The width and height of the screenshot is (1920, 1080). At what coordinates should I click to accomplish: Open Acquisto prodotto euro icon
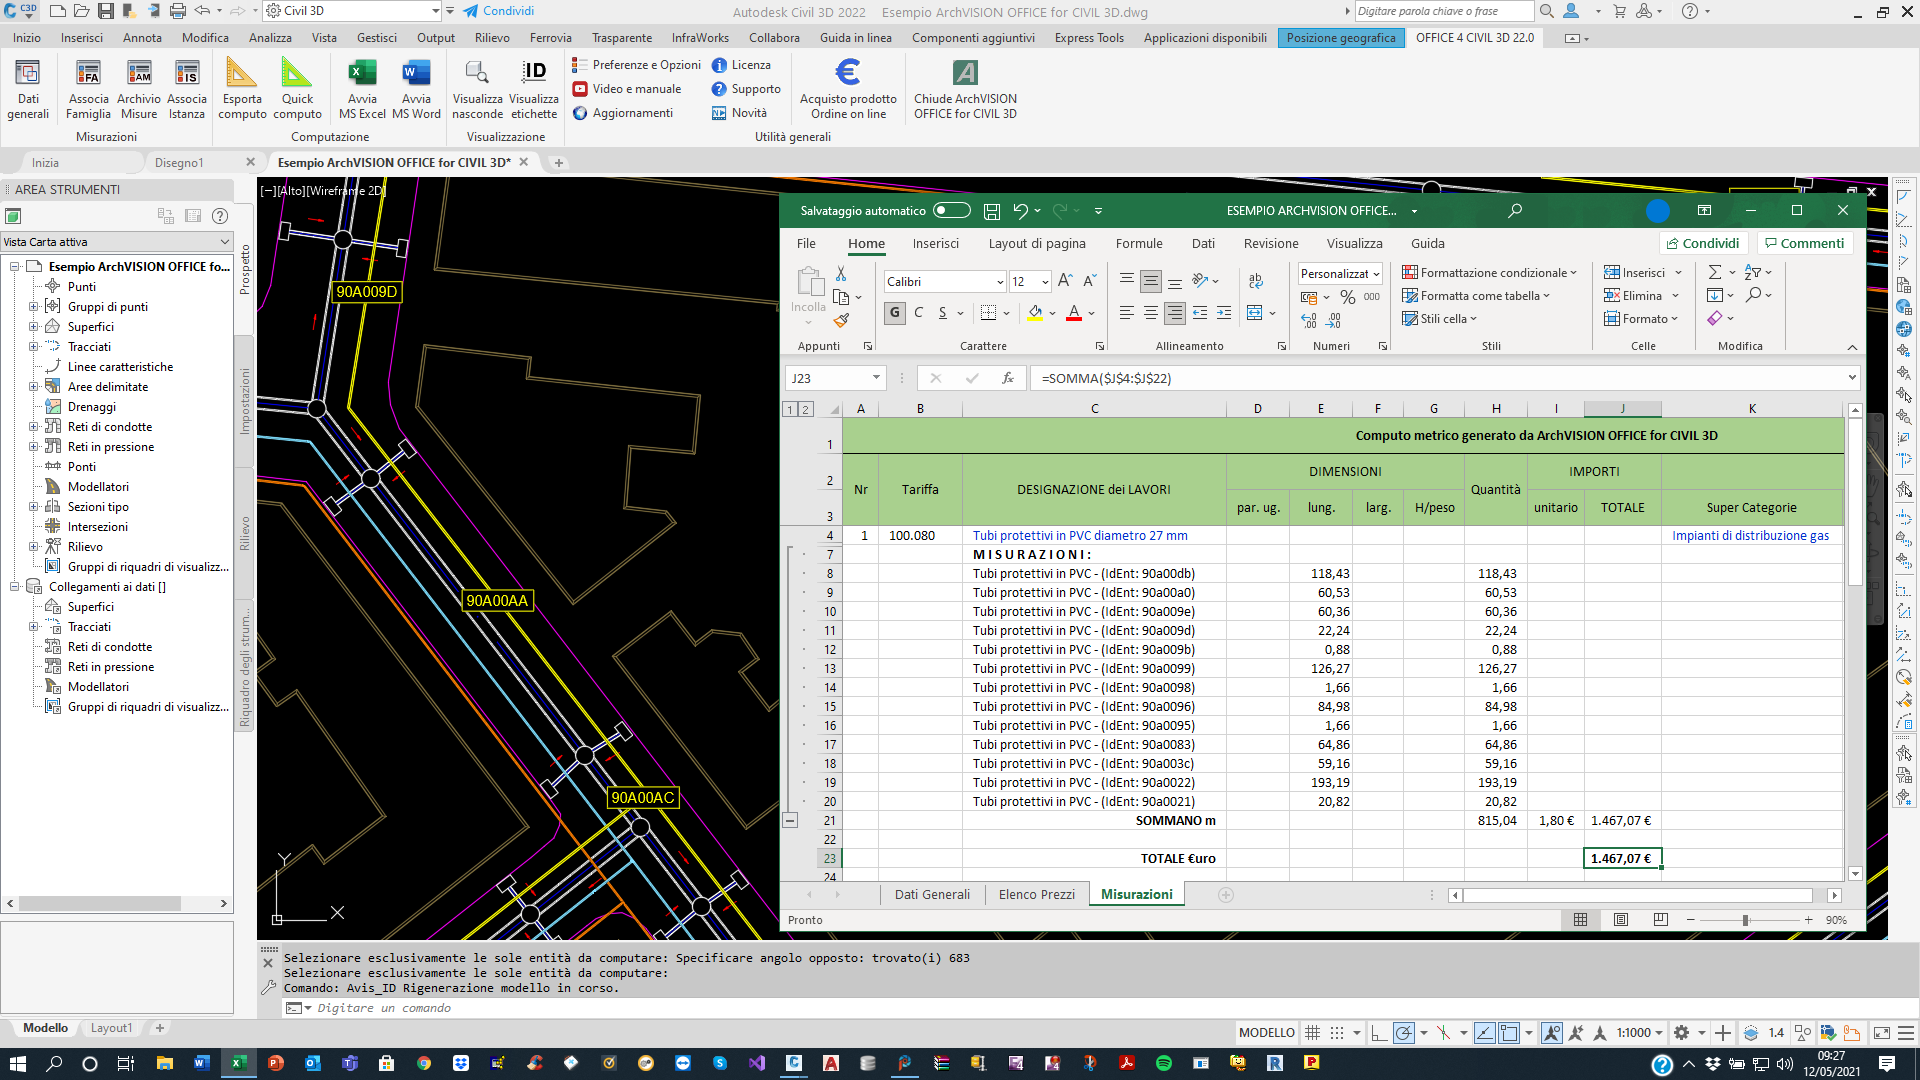[x=847, y=73]
